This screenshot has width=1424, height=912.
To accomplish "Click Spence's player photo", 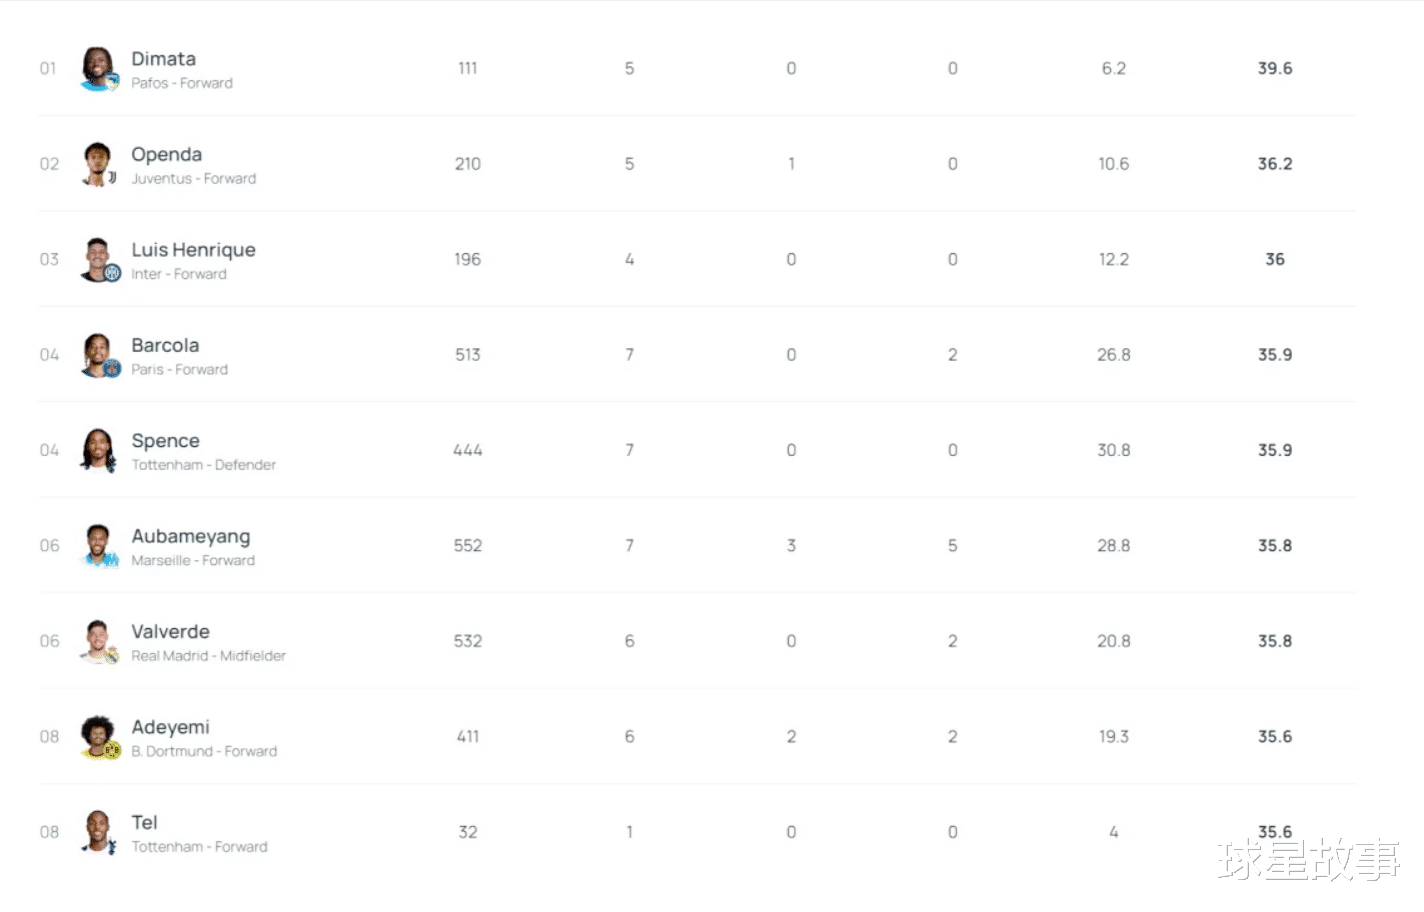I will point(98,451).
